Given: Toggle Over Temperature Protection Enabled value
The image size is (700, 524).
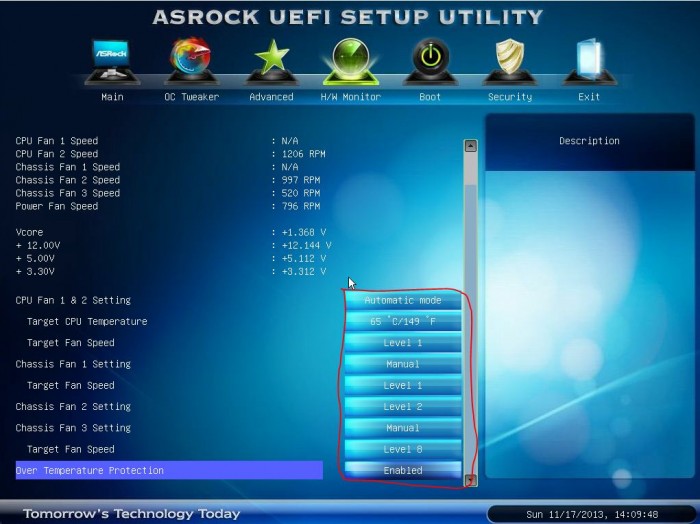Looking at the screenshot, I should click(x=403, y=470).
